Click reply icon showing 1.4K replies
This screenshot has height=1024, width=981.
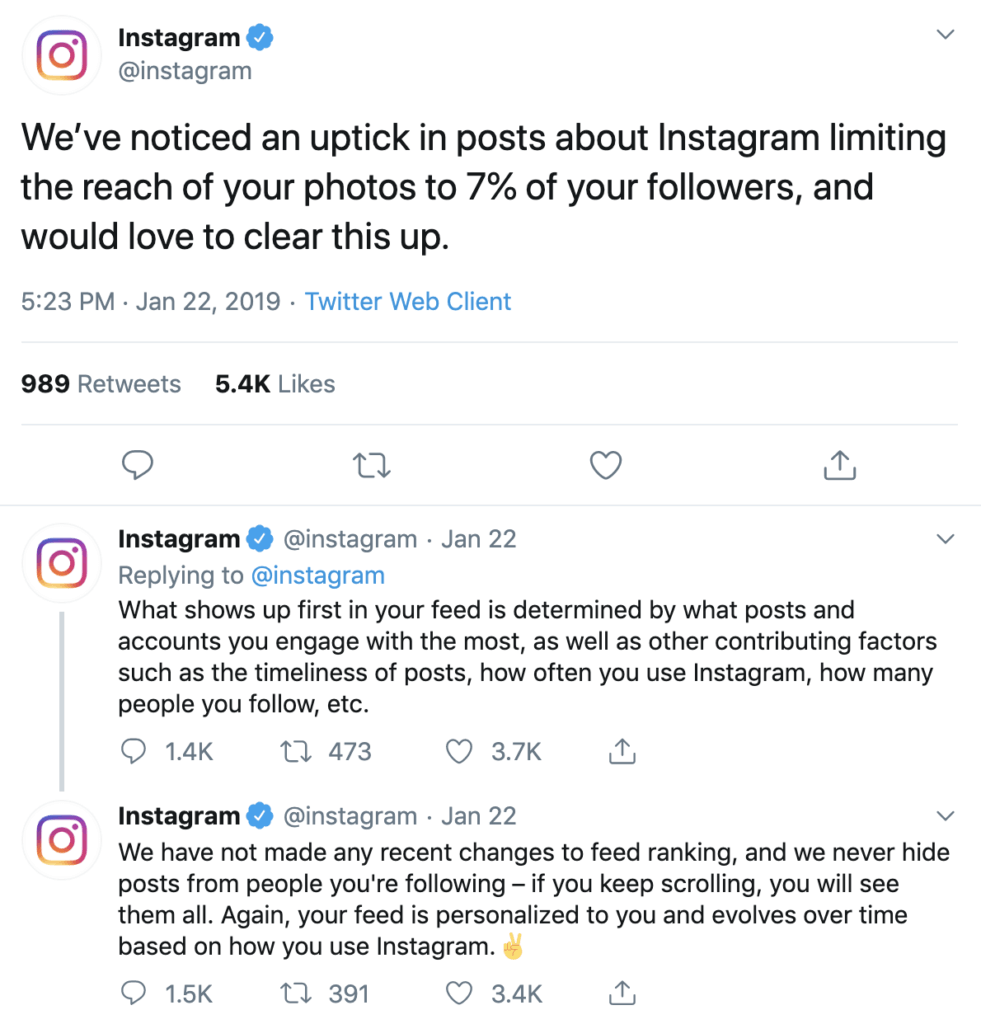click(134, 751)
